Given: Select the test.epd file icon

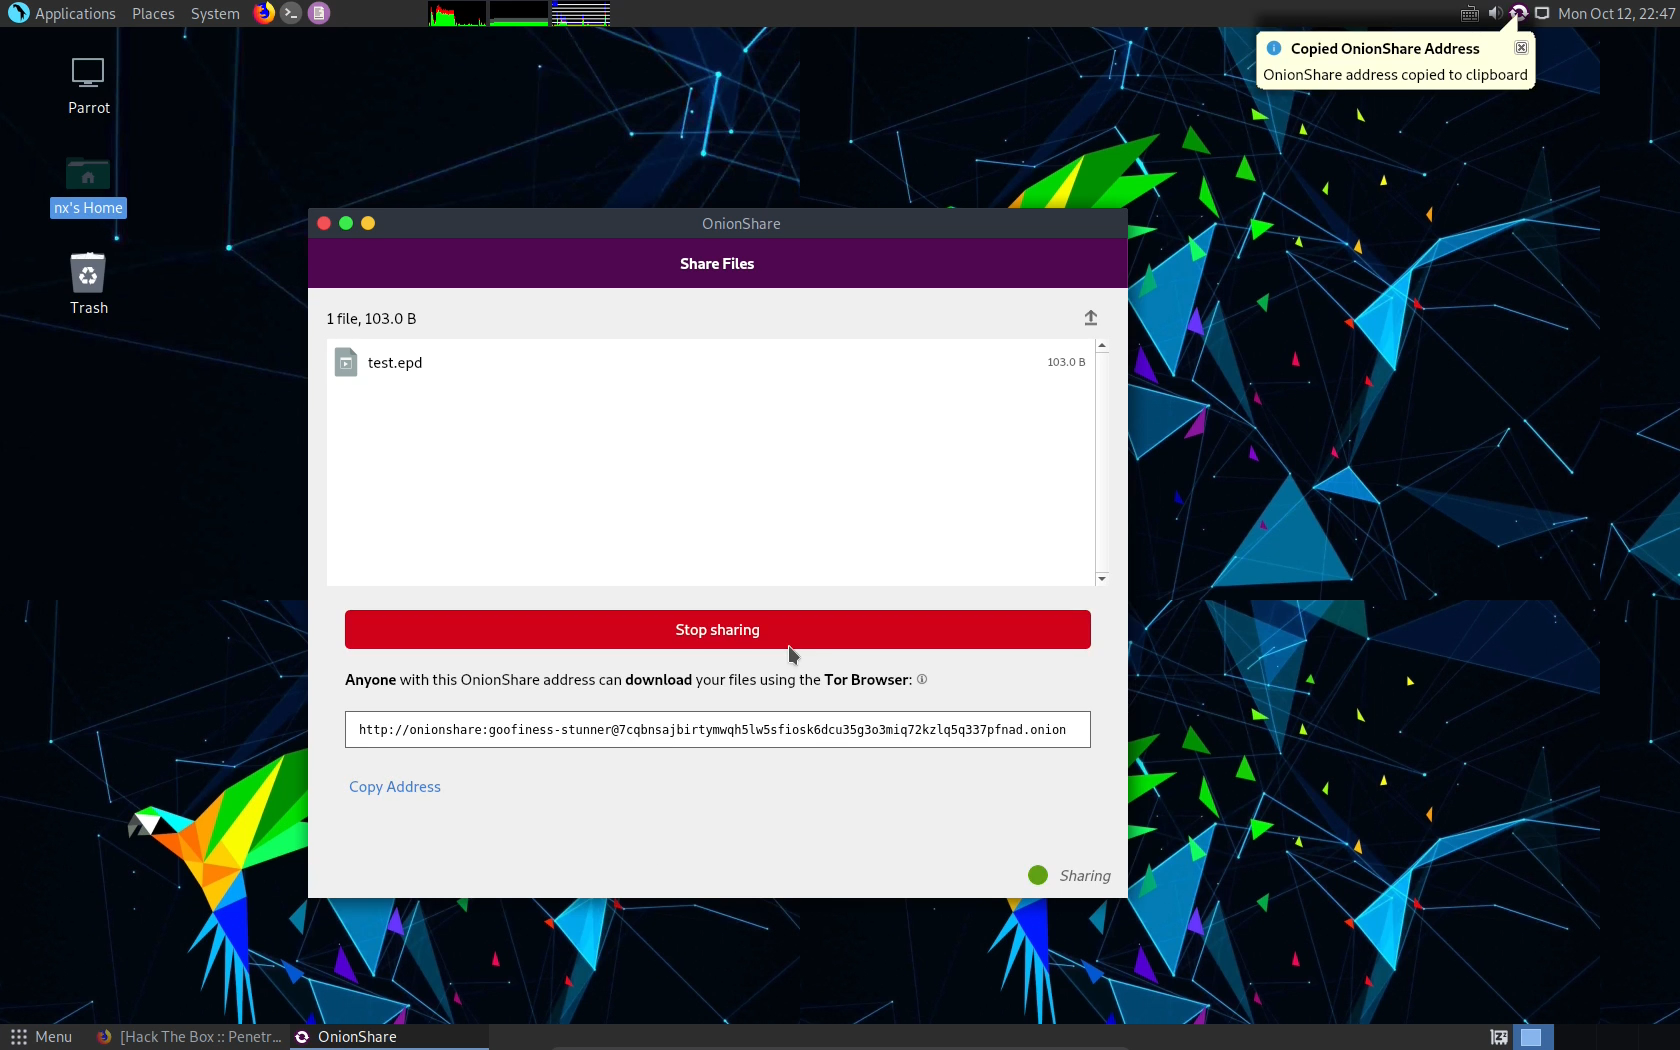Looking at the screenshot, I should tap(346, 362).
